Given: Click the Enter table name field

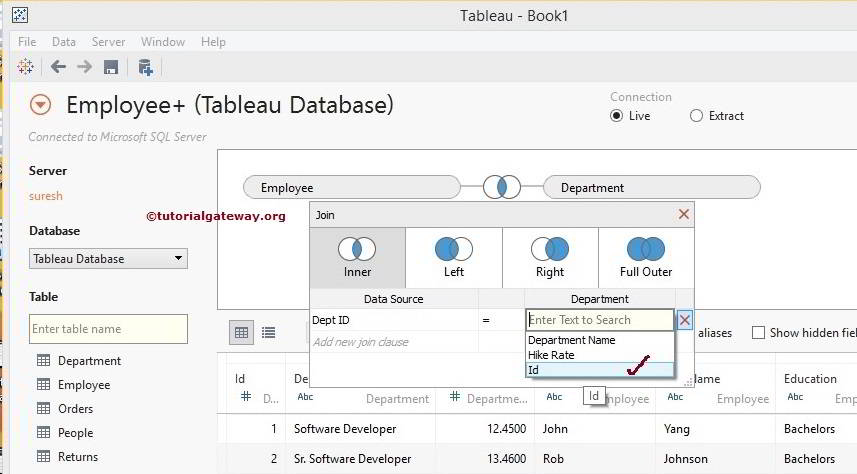Looking at the screenshot, I should [108, 329].
